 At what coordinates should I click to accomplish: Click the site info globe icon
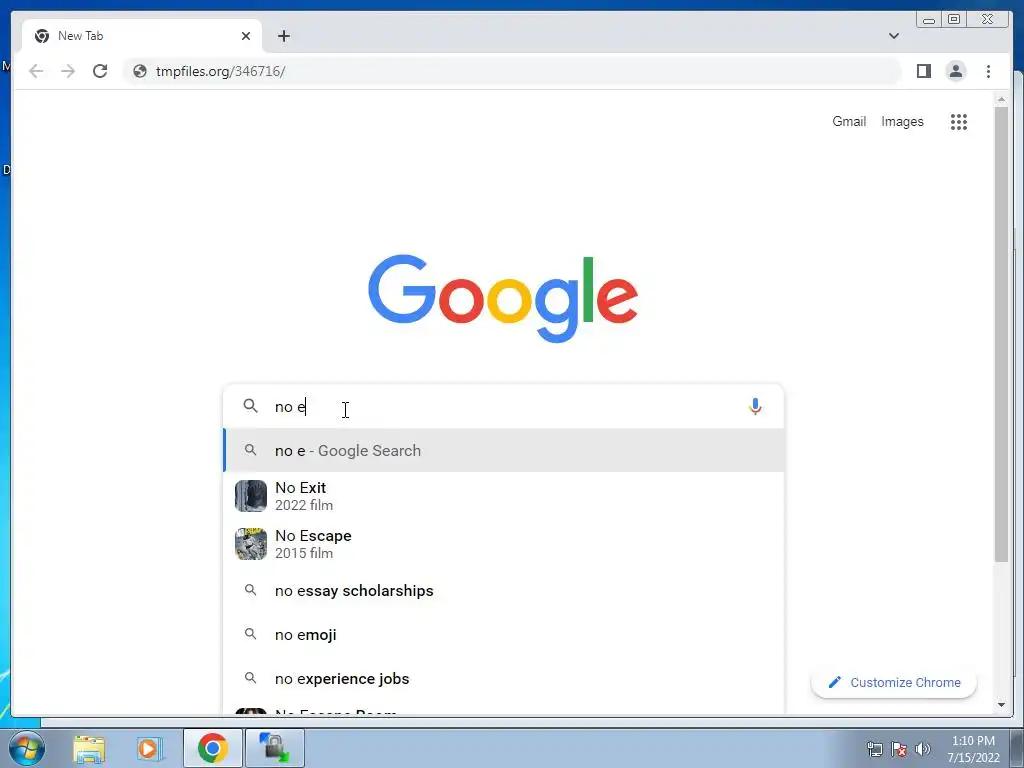pos(140,71)
